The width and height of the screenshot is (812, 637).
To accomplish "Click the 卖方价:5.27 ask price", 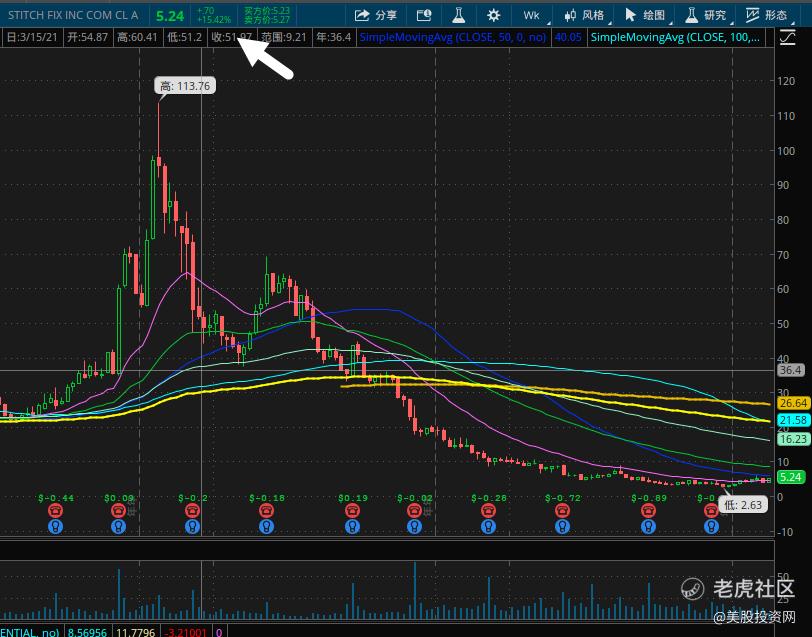I will (x=267, y=20).
